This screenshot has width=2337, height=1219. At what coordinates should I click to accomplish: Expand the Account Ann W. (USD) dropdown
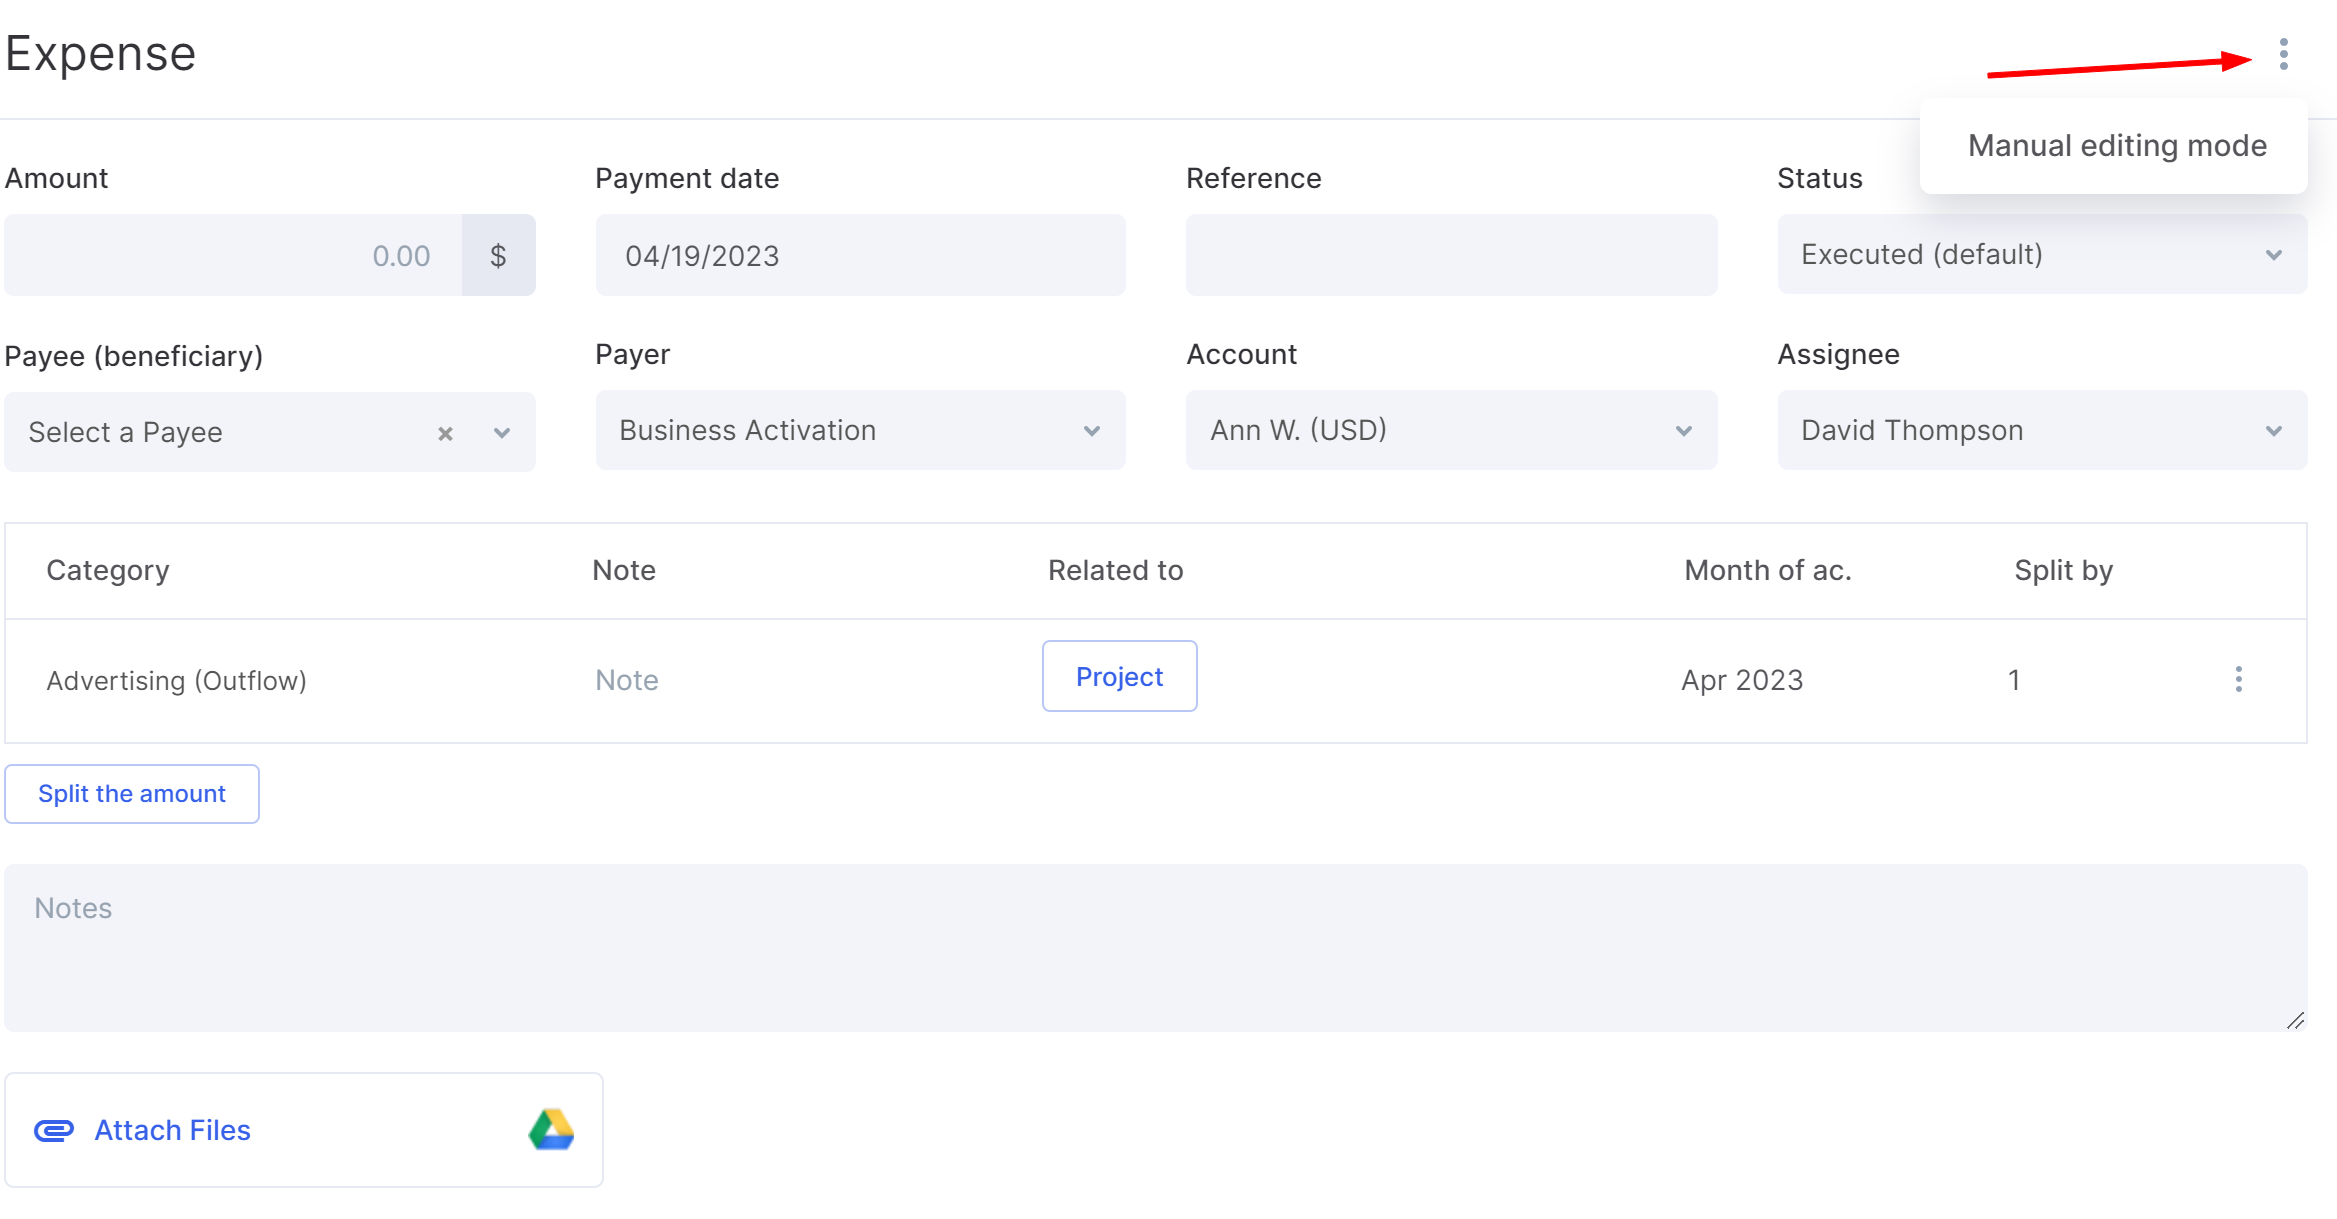click(x=1450, y=431)
